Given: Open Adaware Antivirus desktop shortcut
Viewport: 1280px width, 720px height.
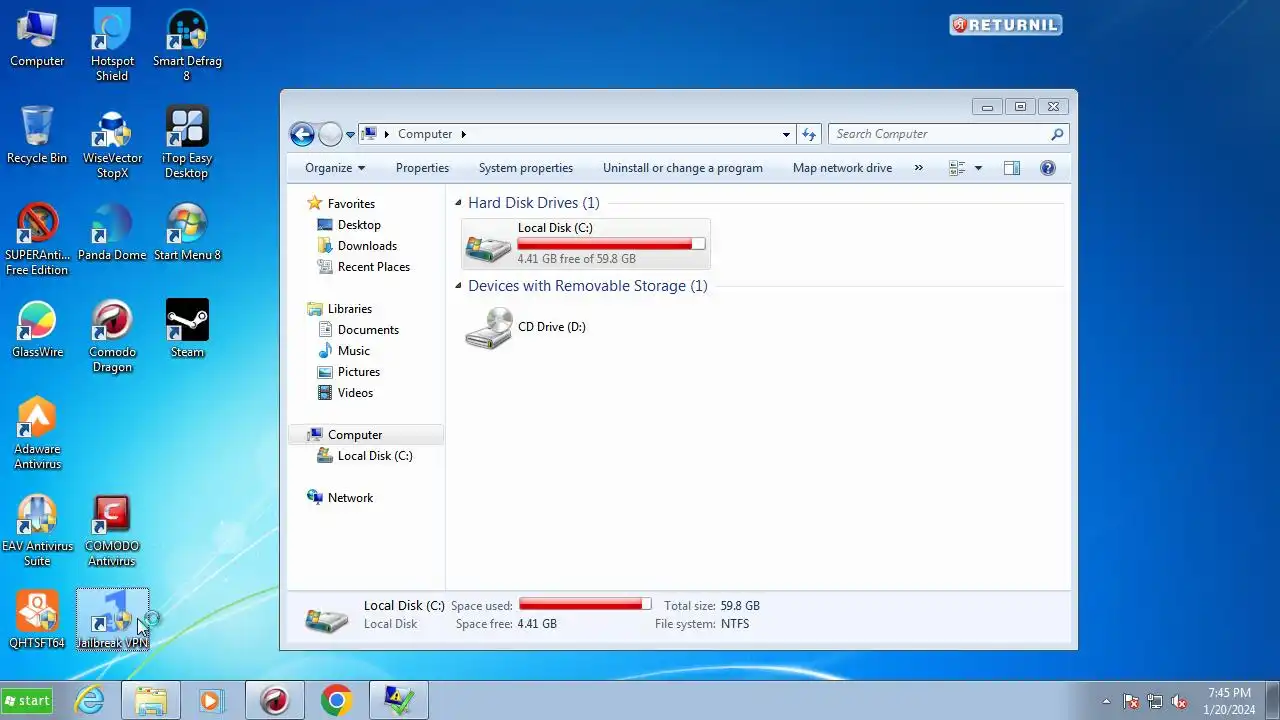Looking at the screenshot, I should (x=37, y=433).
